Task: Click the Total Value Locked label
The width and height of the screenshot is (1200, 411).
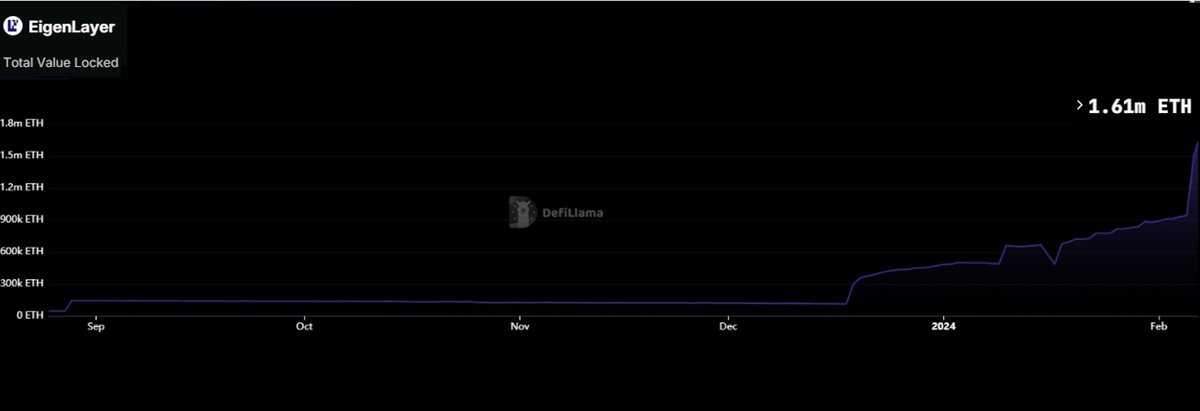Action: pos(61,62)
